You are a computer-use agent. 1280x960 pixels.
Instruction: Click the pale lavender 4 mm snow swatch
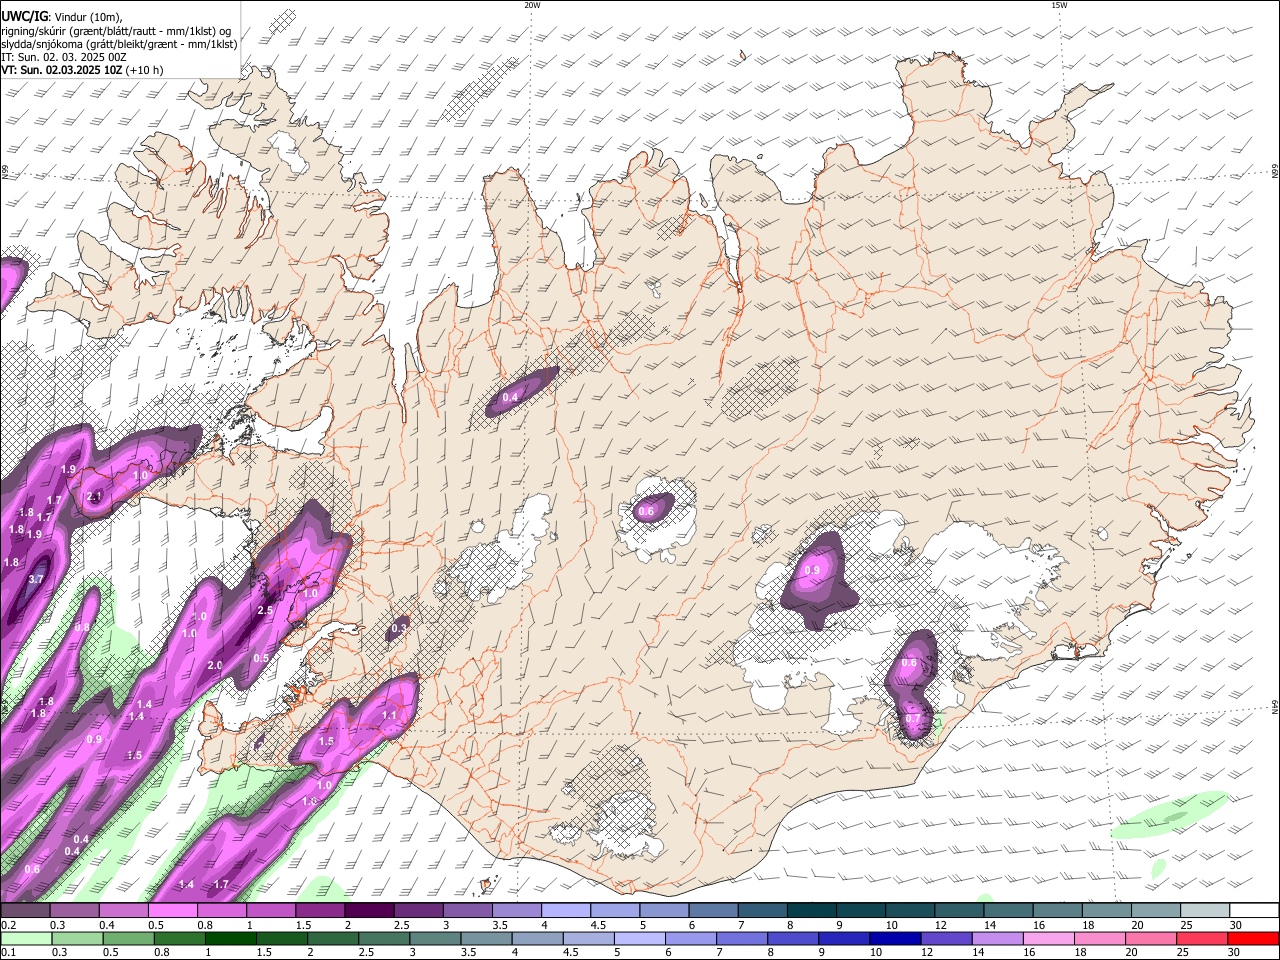click(566, 911)
